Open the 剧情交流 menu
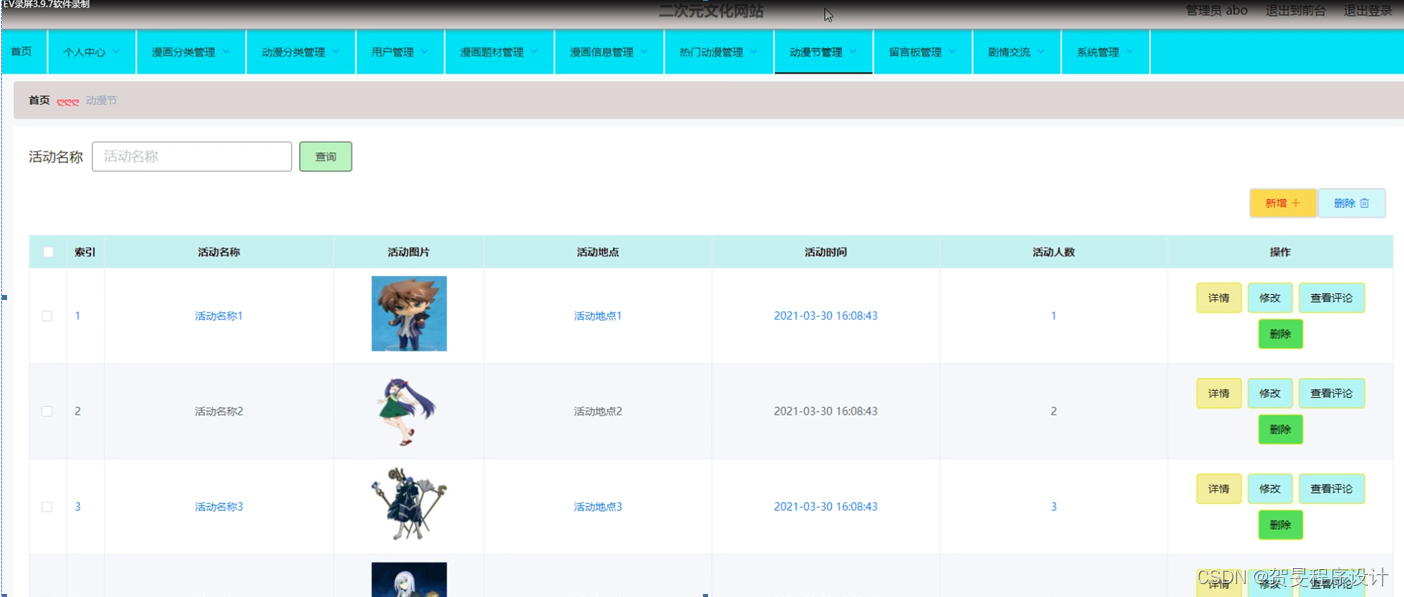Viewport: 1404px width, 597px height. (1016, 52)
